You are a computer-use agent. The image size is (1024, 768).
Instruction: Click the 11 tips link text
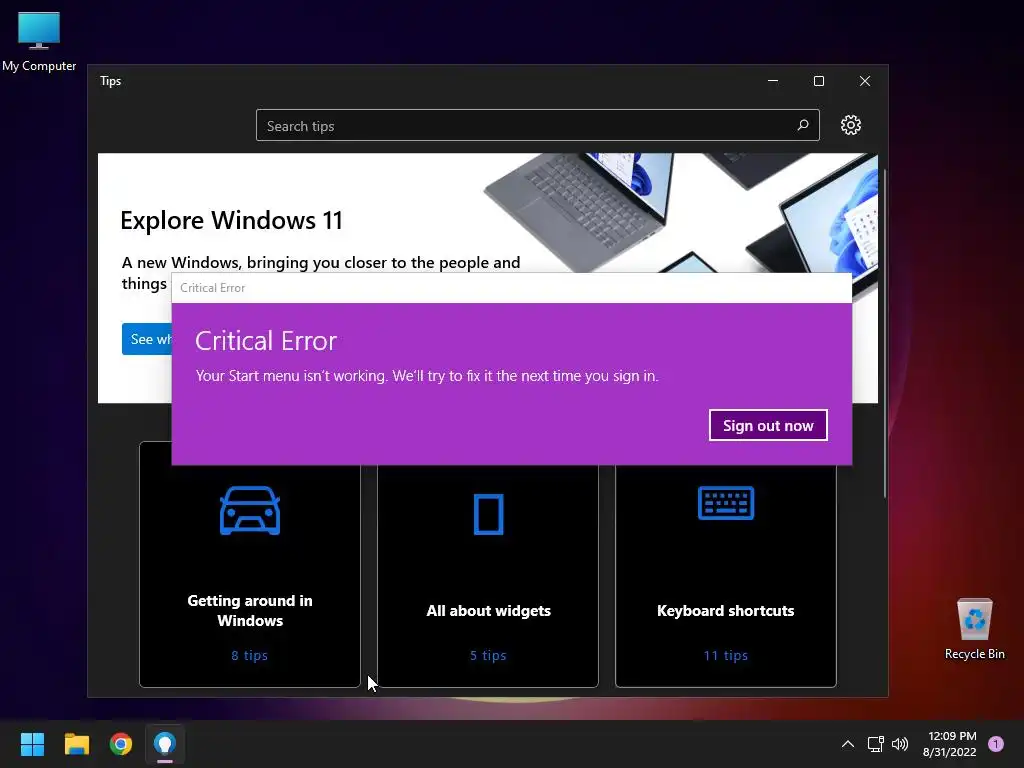click(x=726, y=655)
